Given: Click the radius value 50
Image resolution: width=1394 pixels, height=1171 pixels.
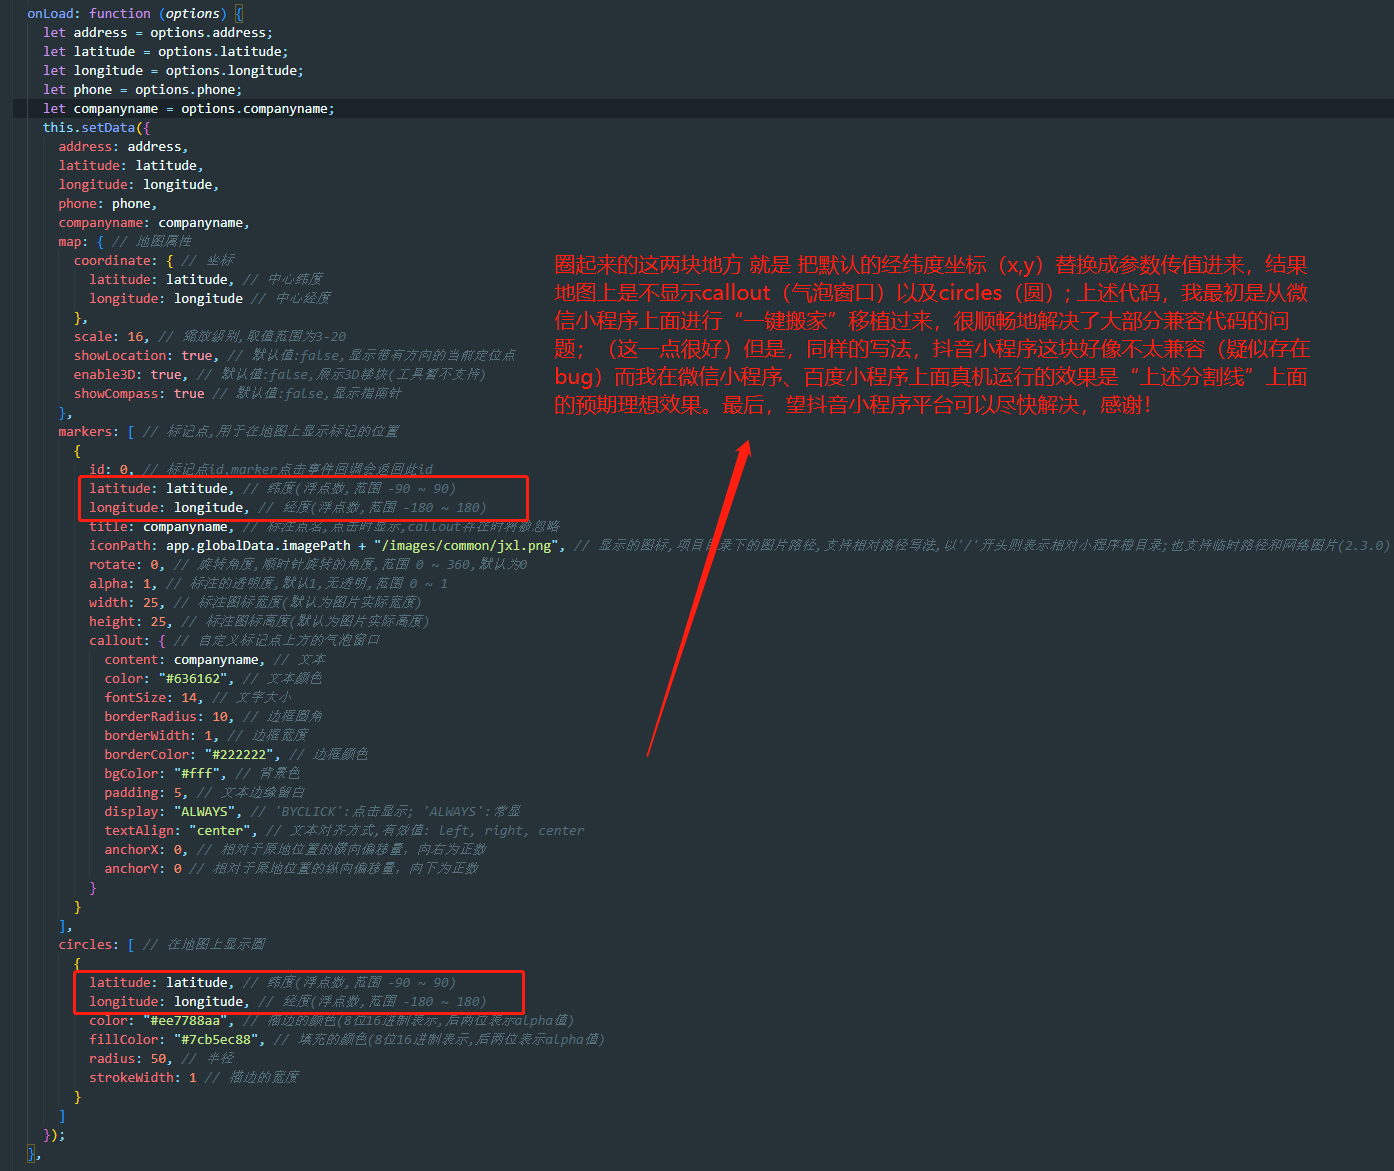Looking at the screenshot, I should point(160,1059).
